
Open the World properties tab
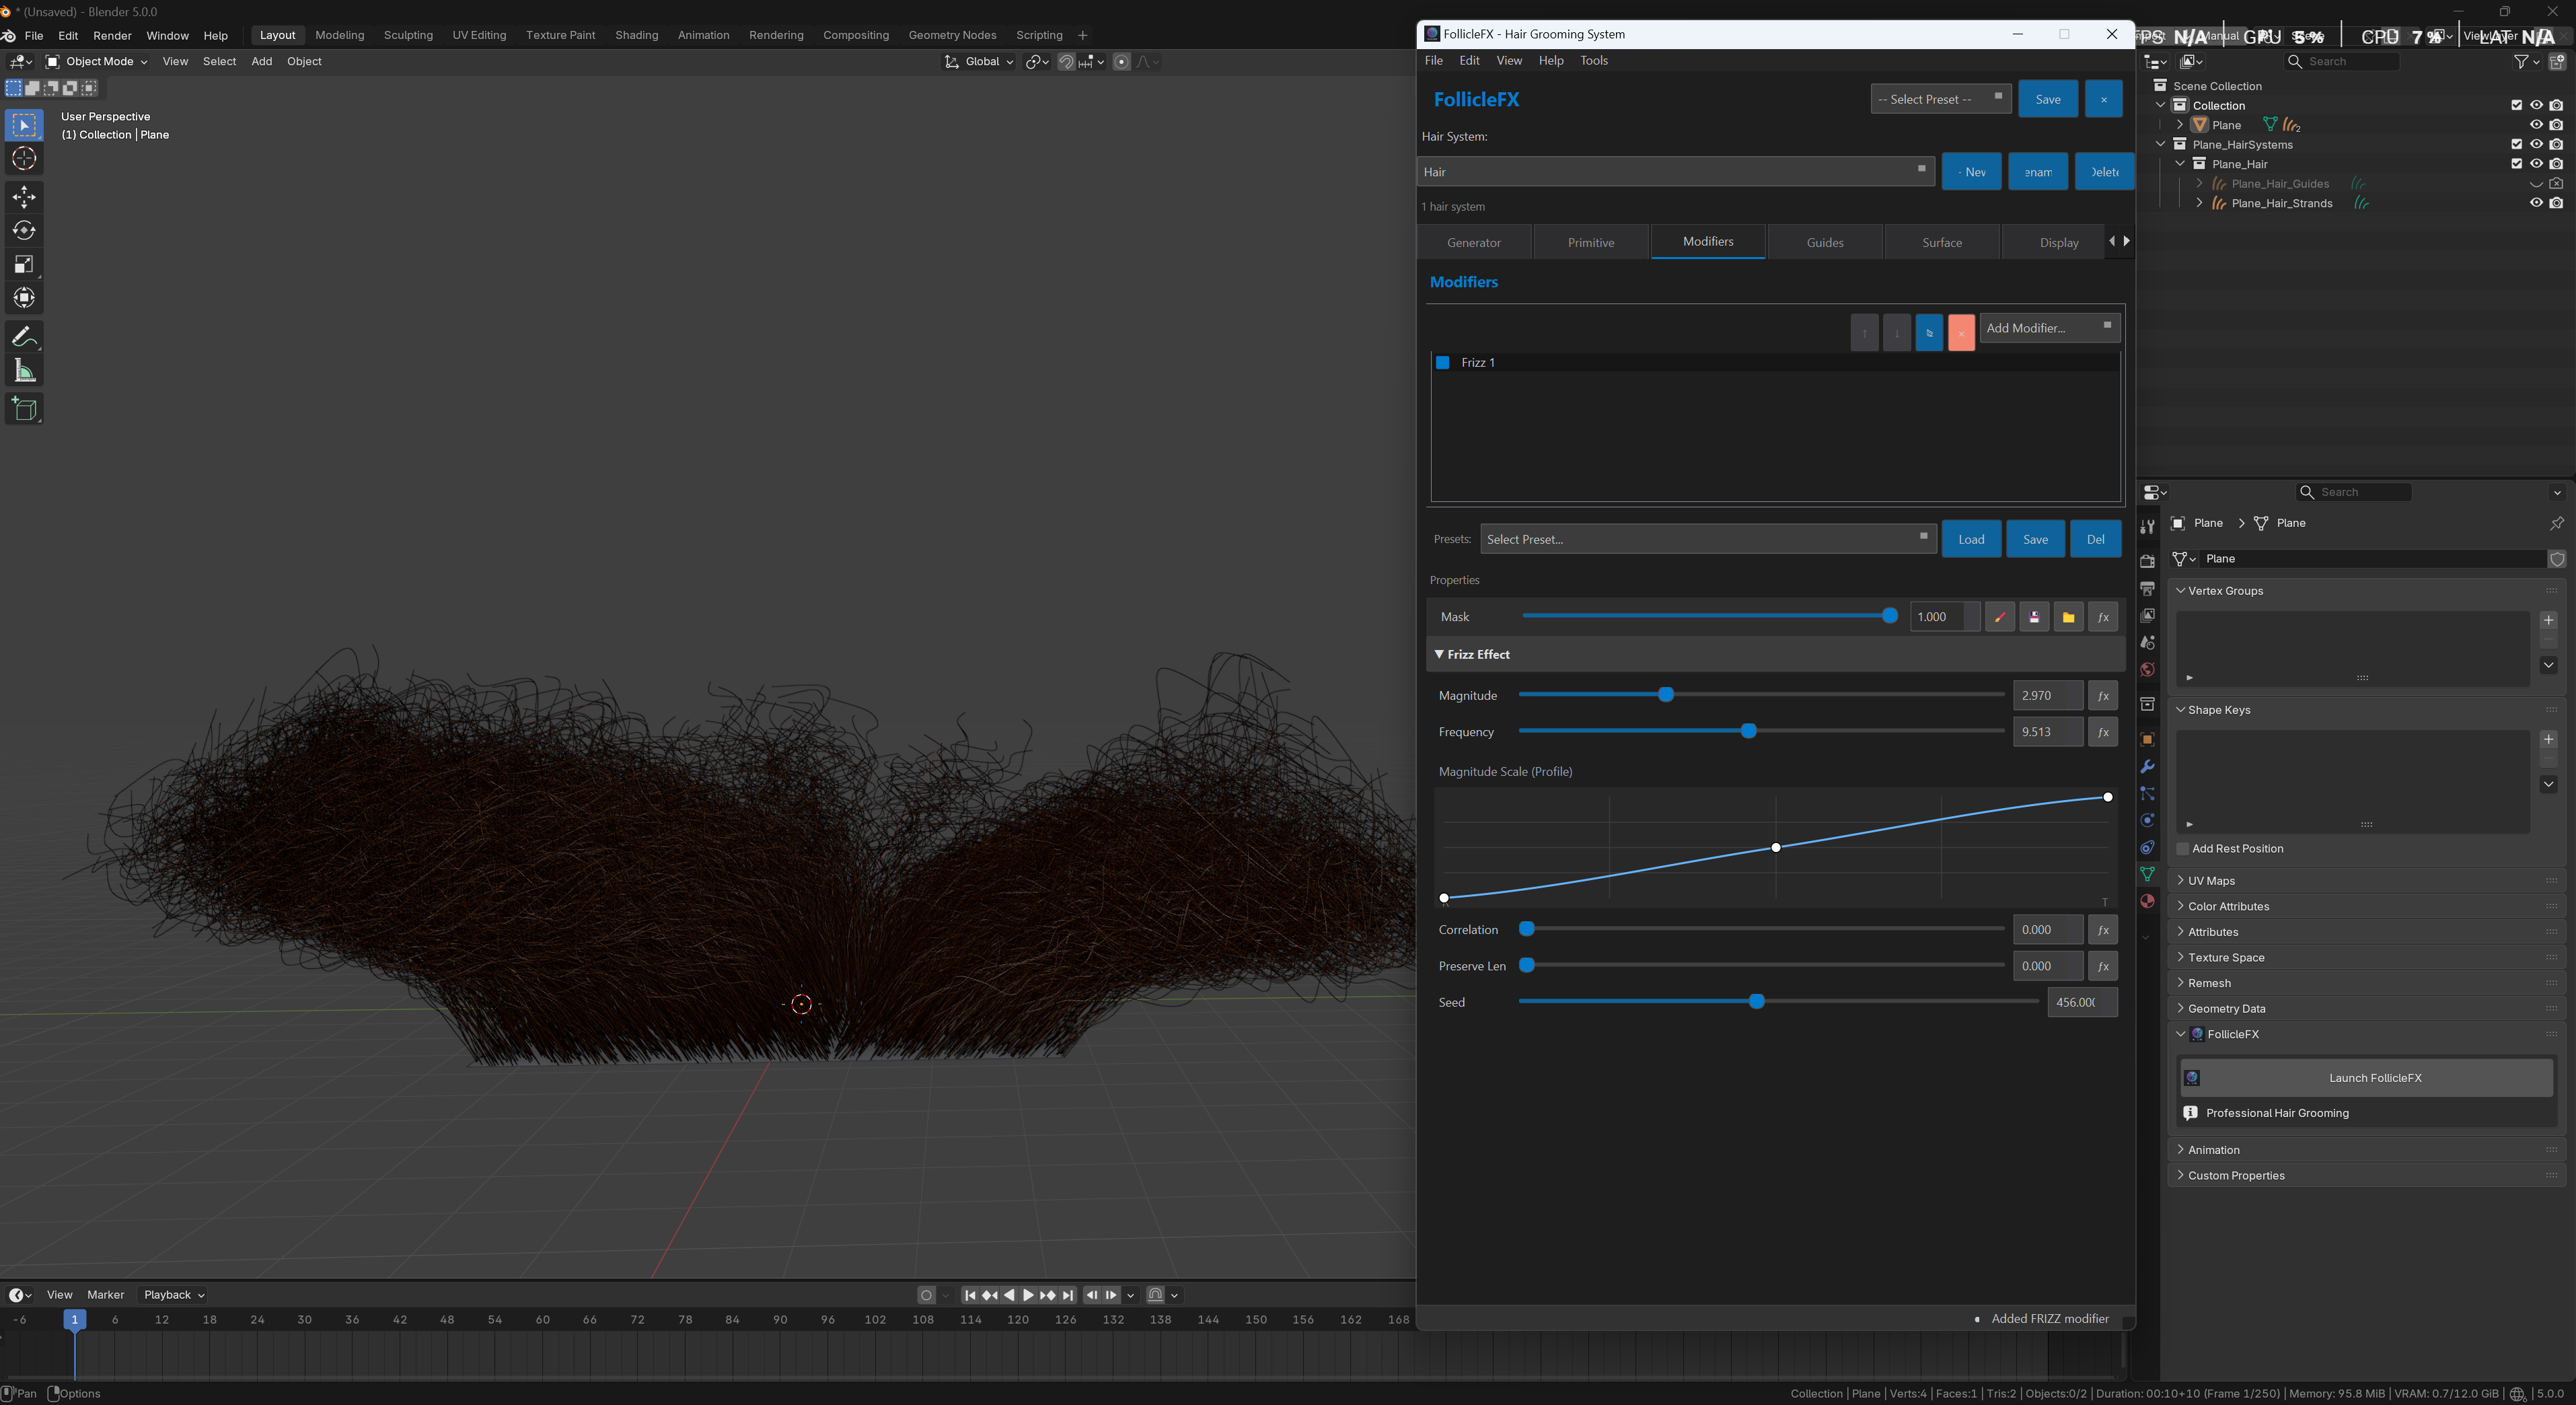2147,669
